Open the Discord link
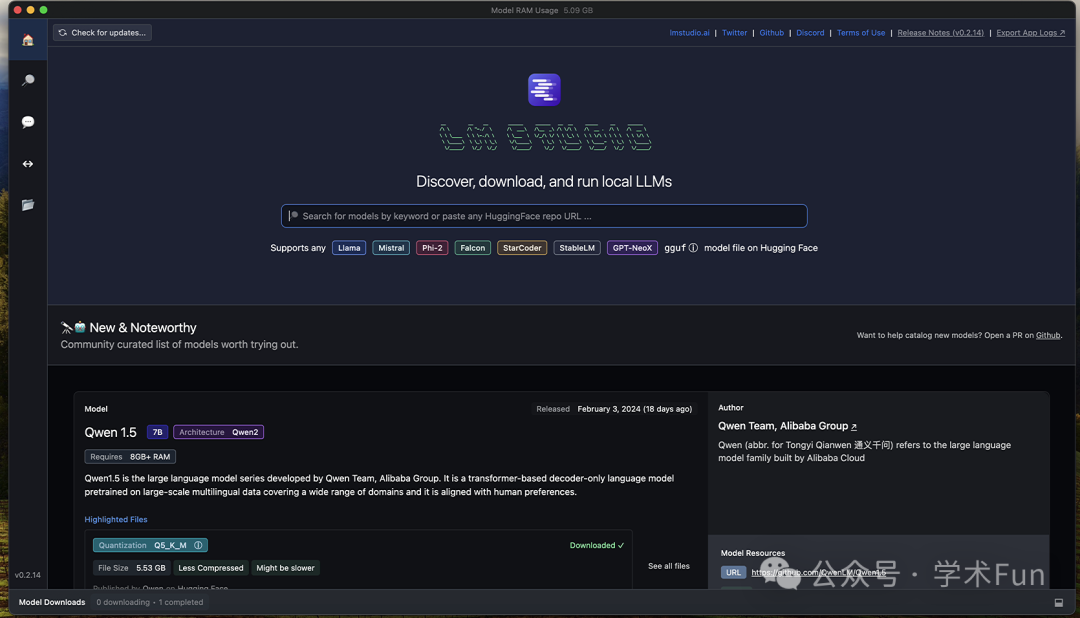 tap(810, 32)
